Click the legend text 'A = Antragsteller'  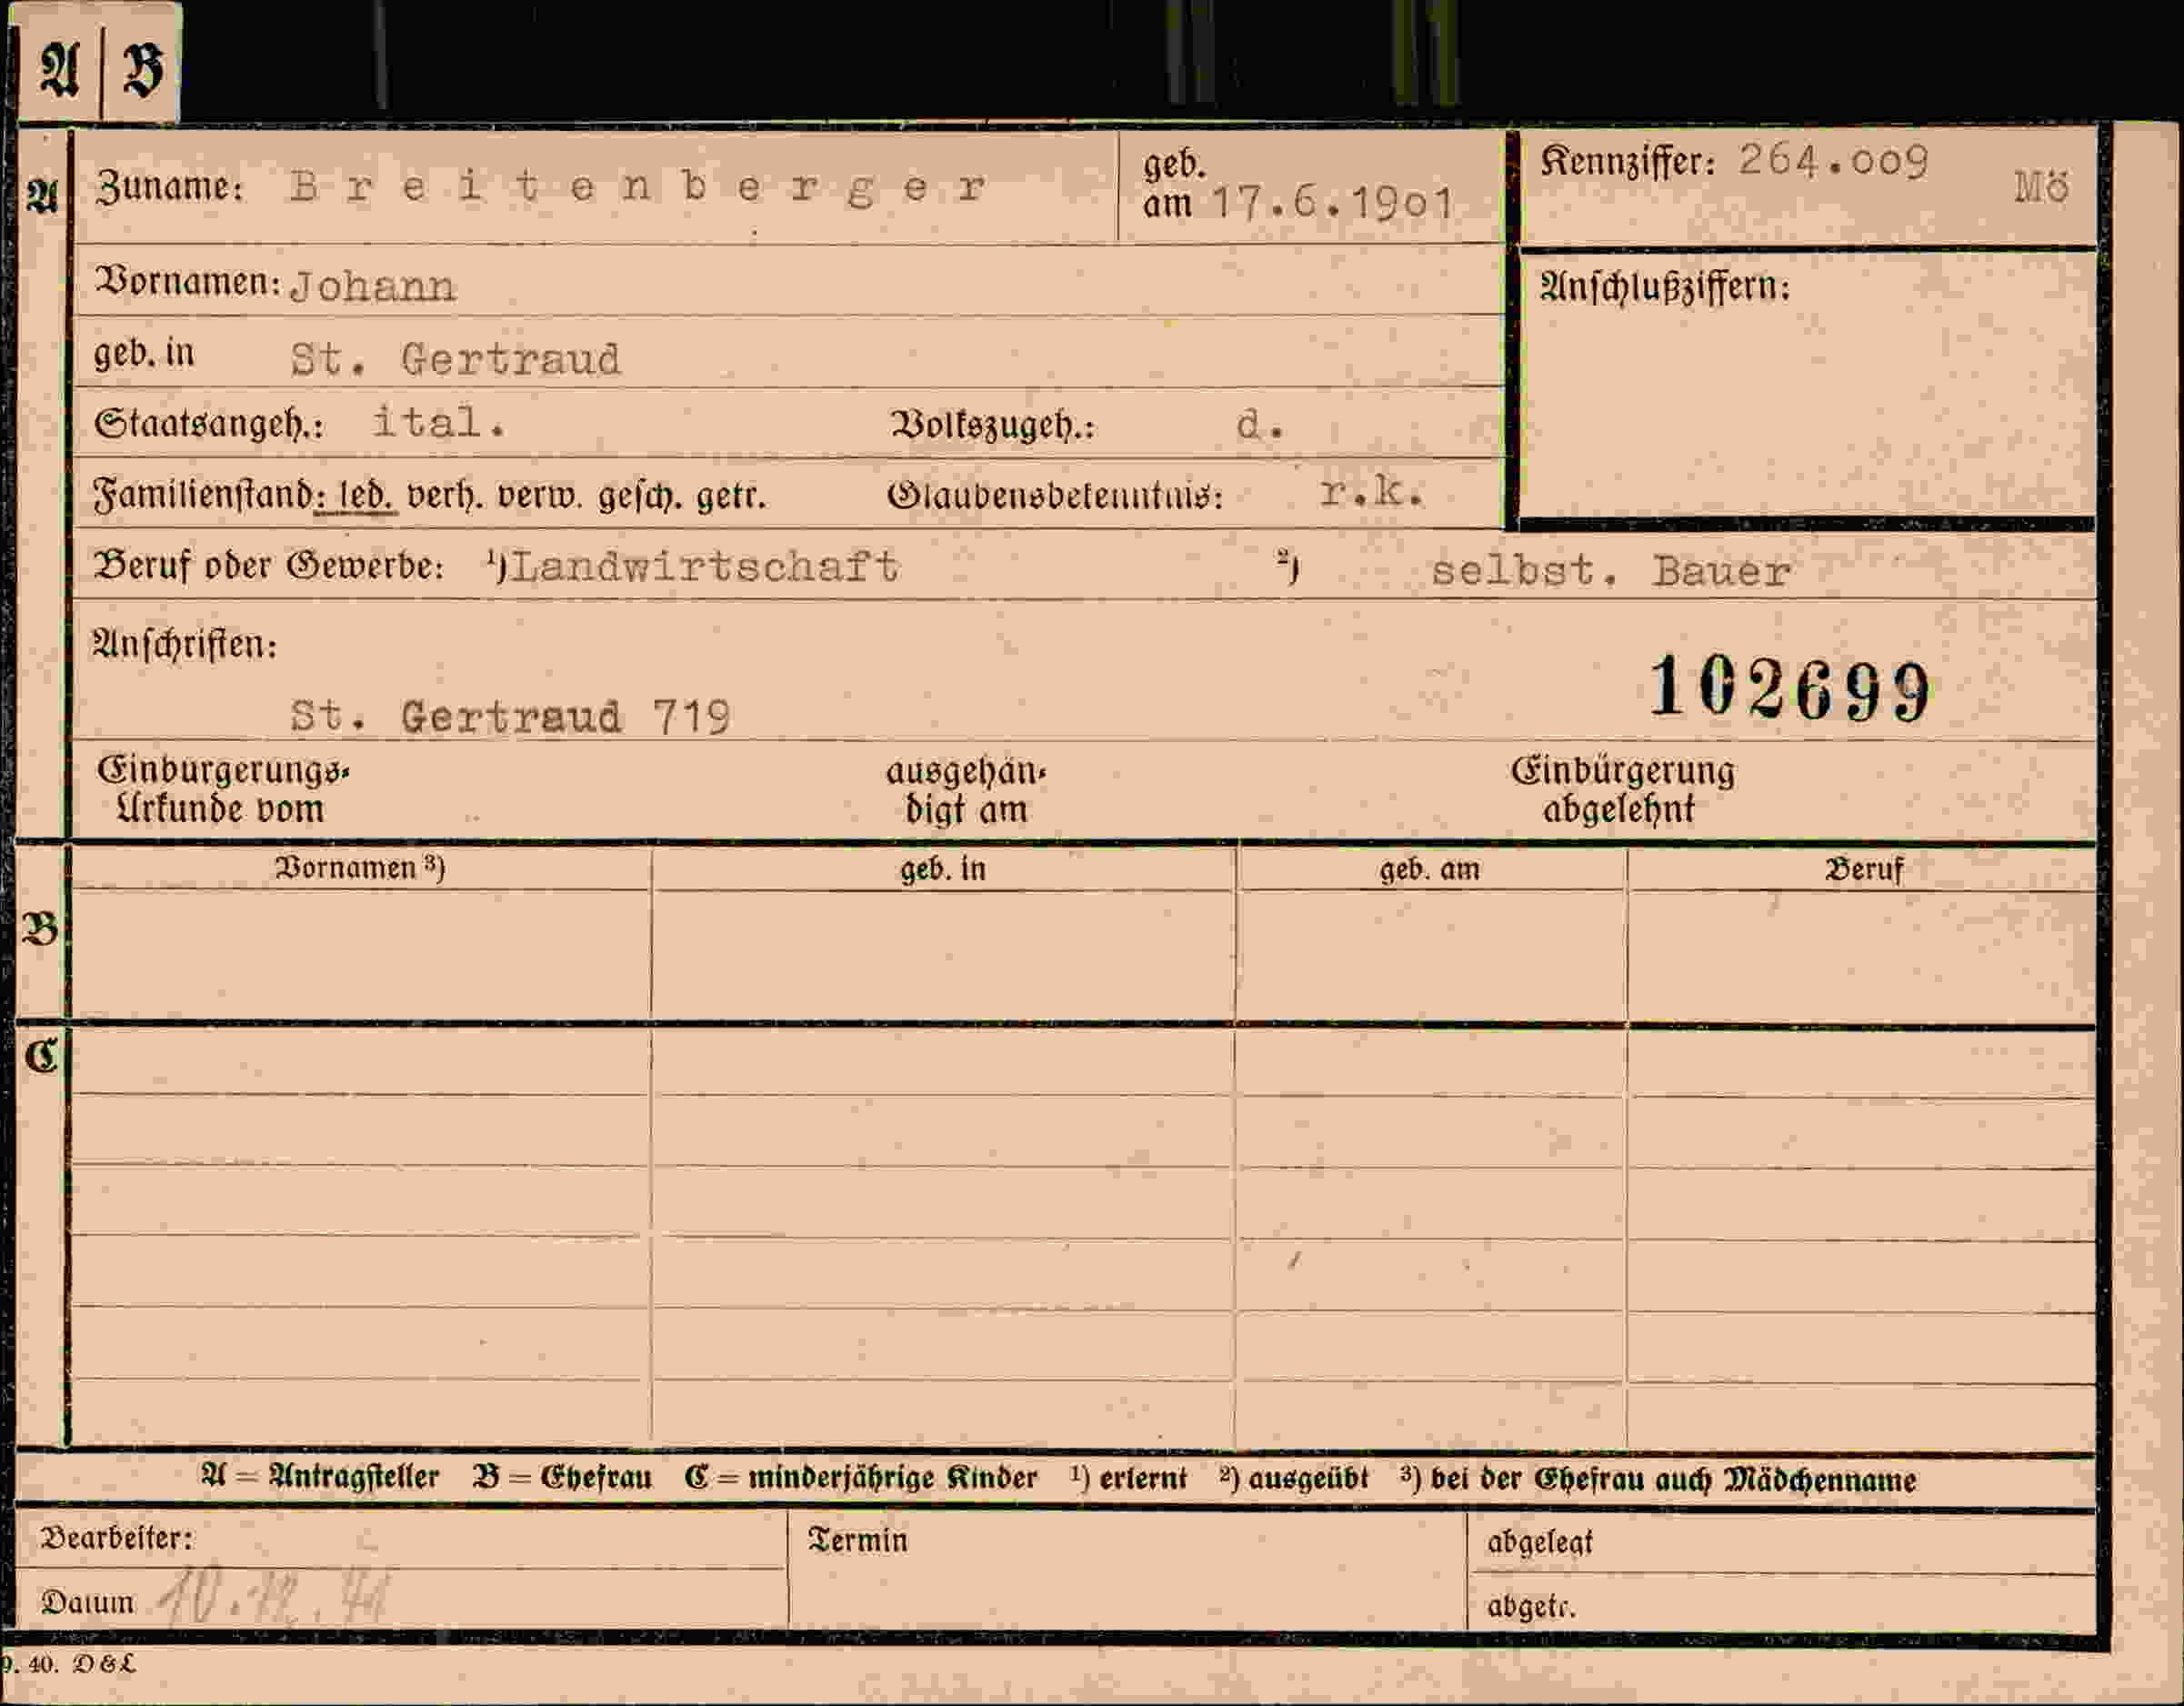(x=320, y=1477)
